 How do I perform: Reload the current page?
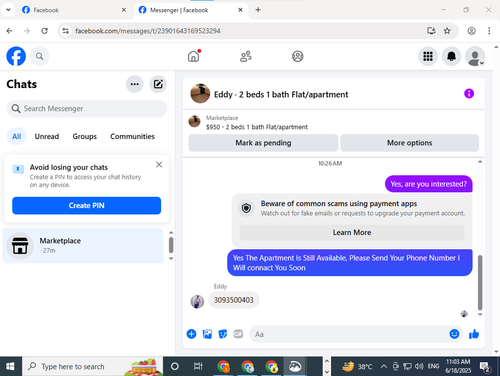point(44,31)
